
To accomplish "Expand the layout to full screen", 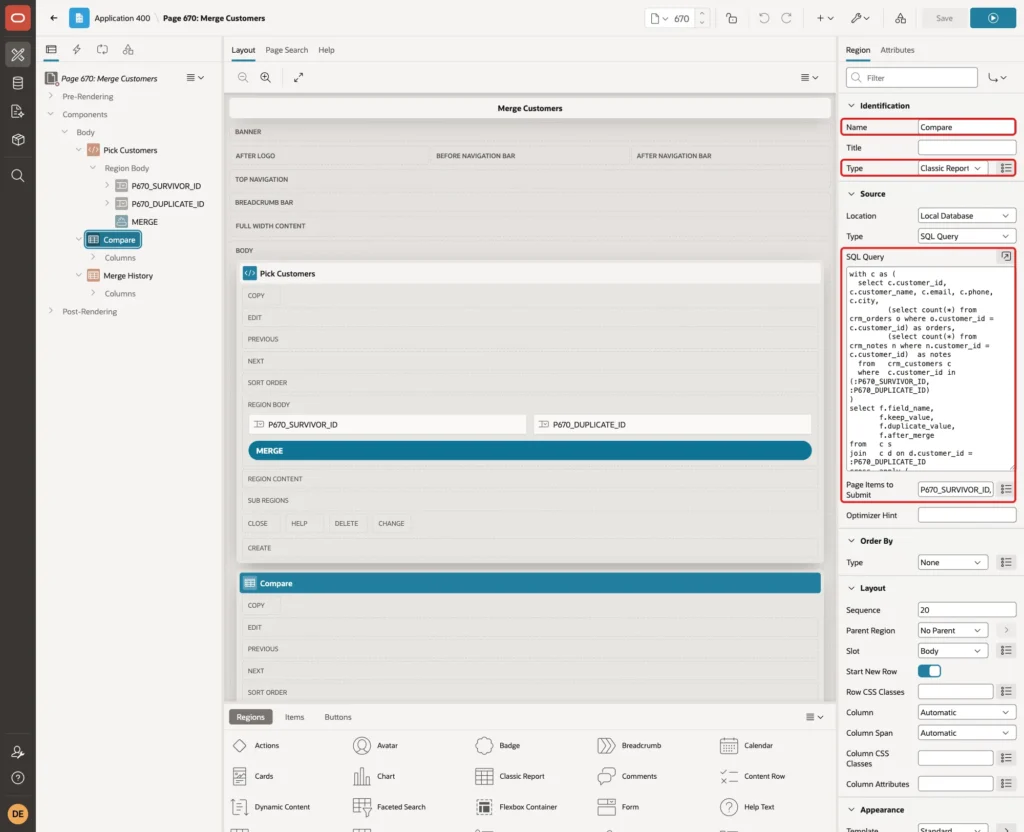I will pyautogui.click(x=298, y=77).
